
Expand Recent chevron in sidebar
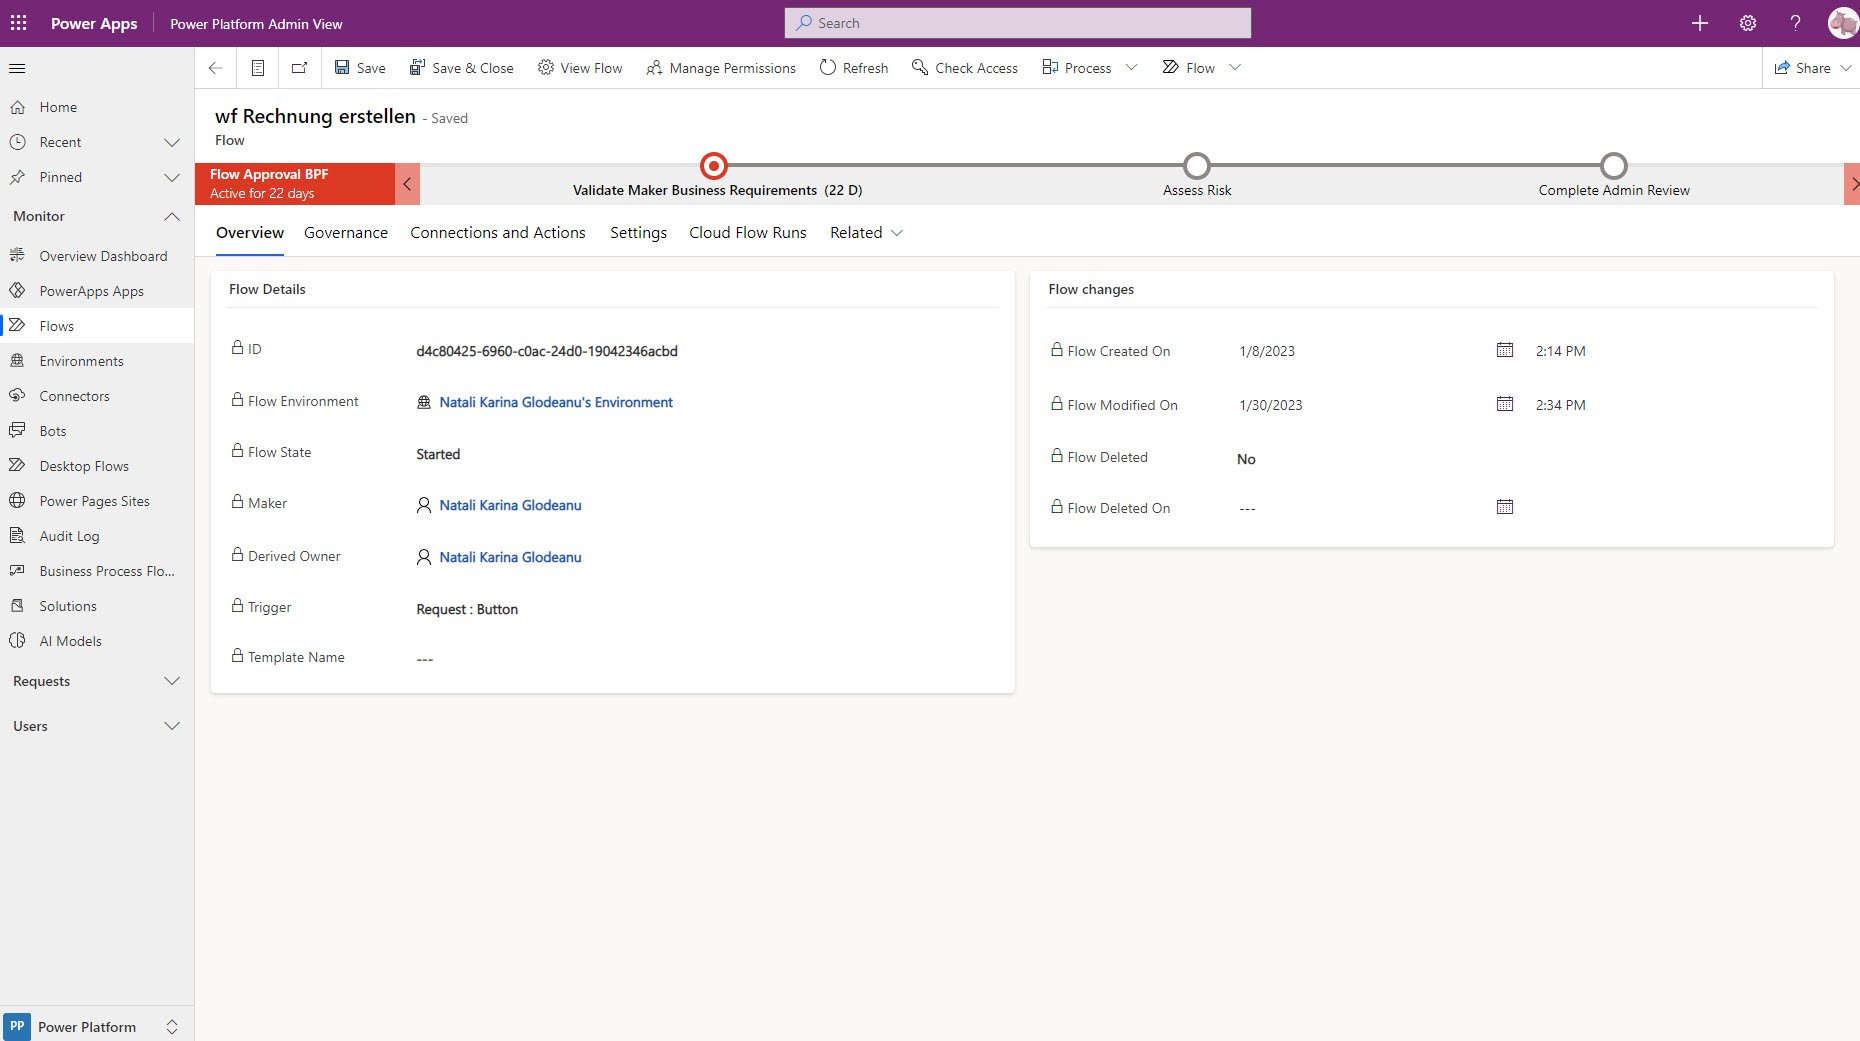(172, 142)
